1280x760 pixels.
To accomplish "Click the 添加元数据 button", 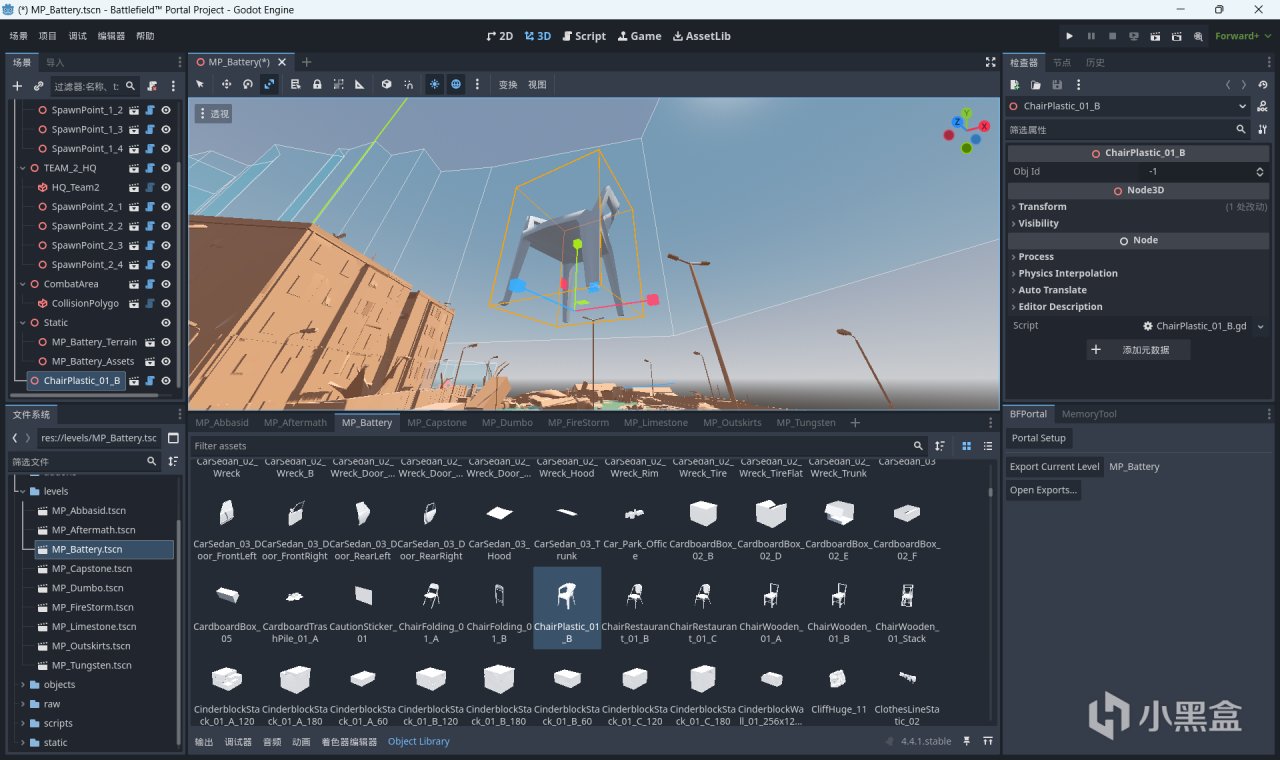I will 1139,350.
